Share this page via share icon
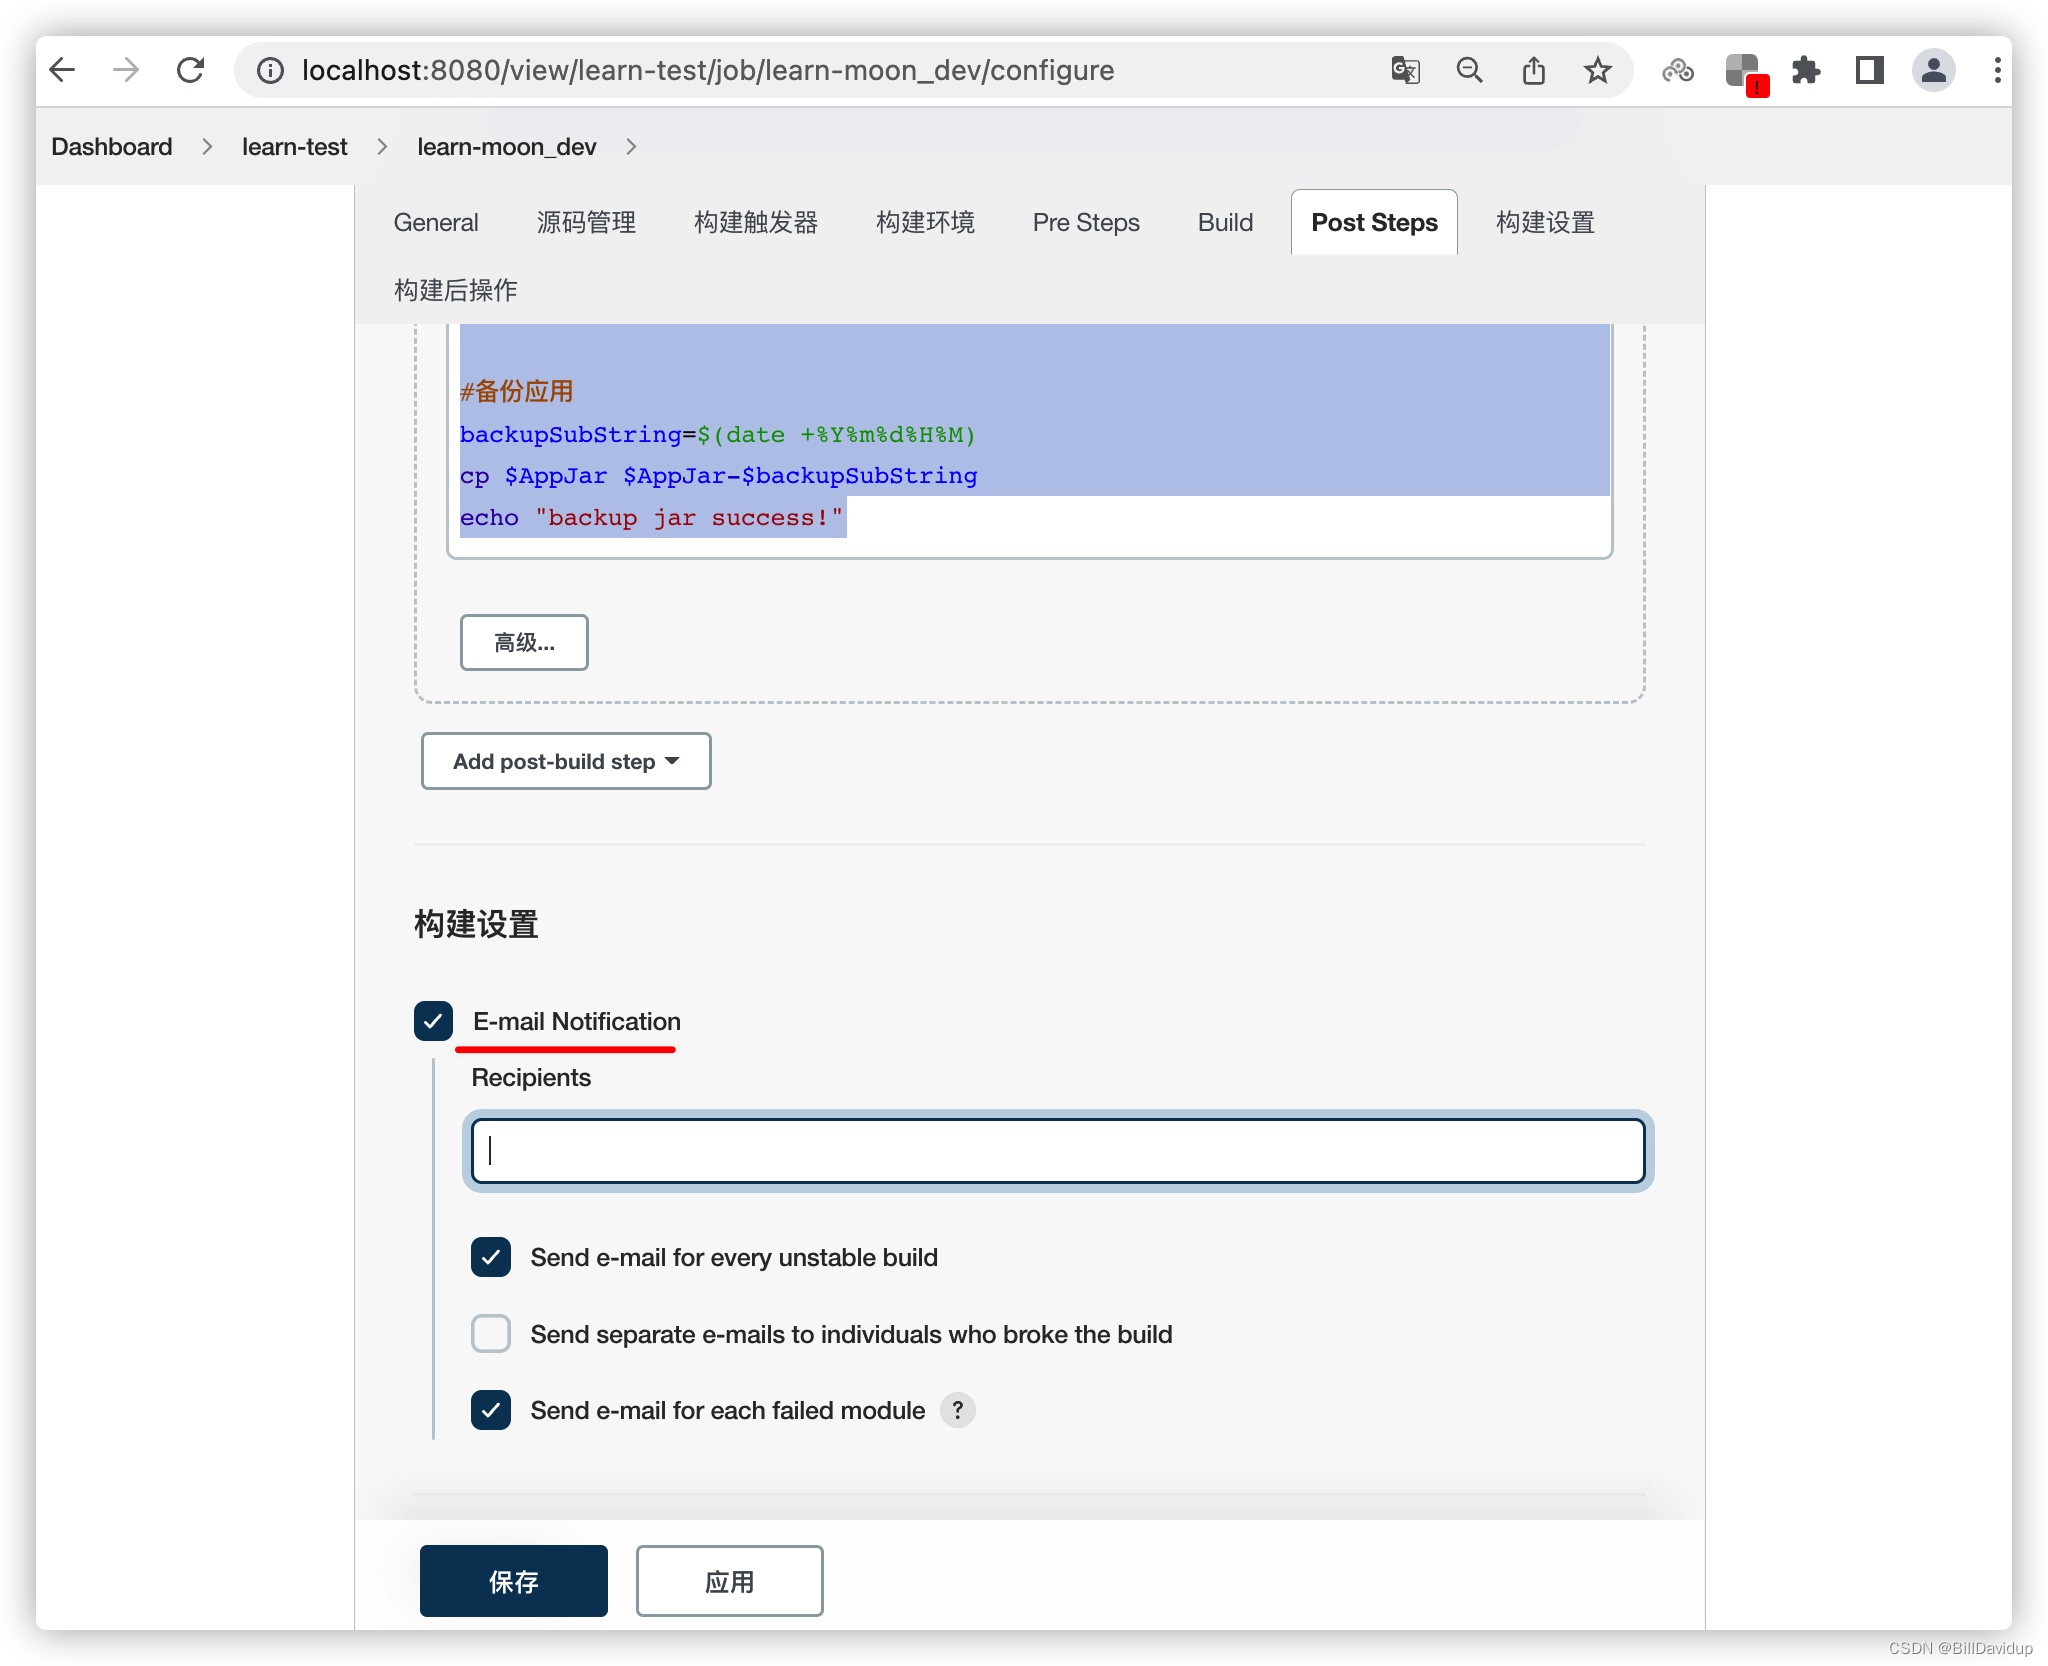 click(x=1533, y=70)
